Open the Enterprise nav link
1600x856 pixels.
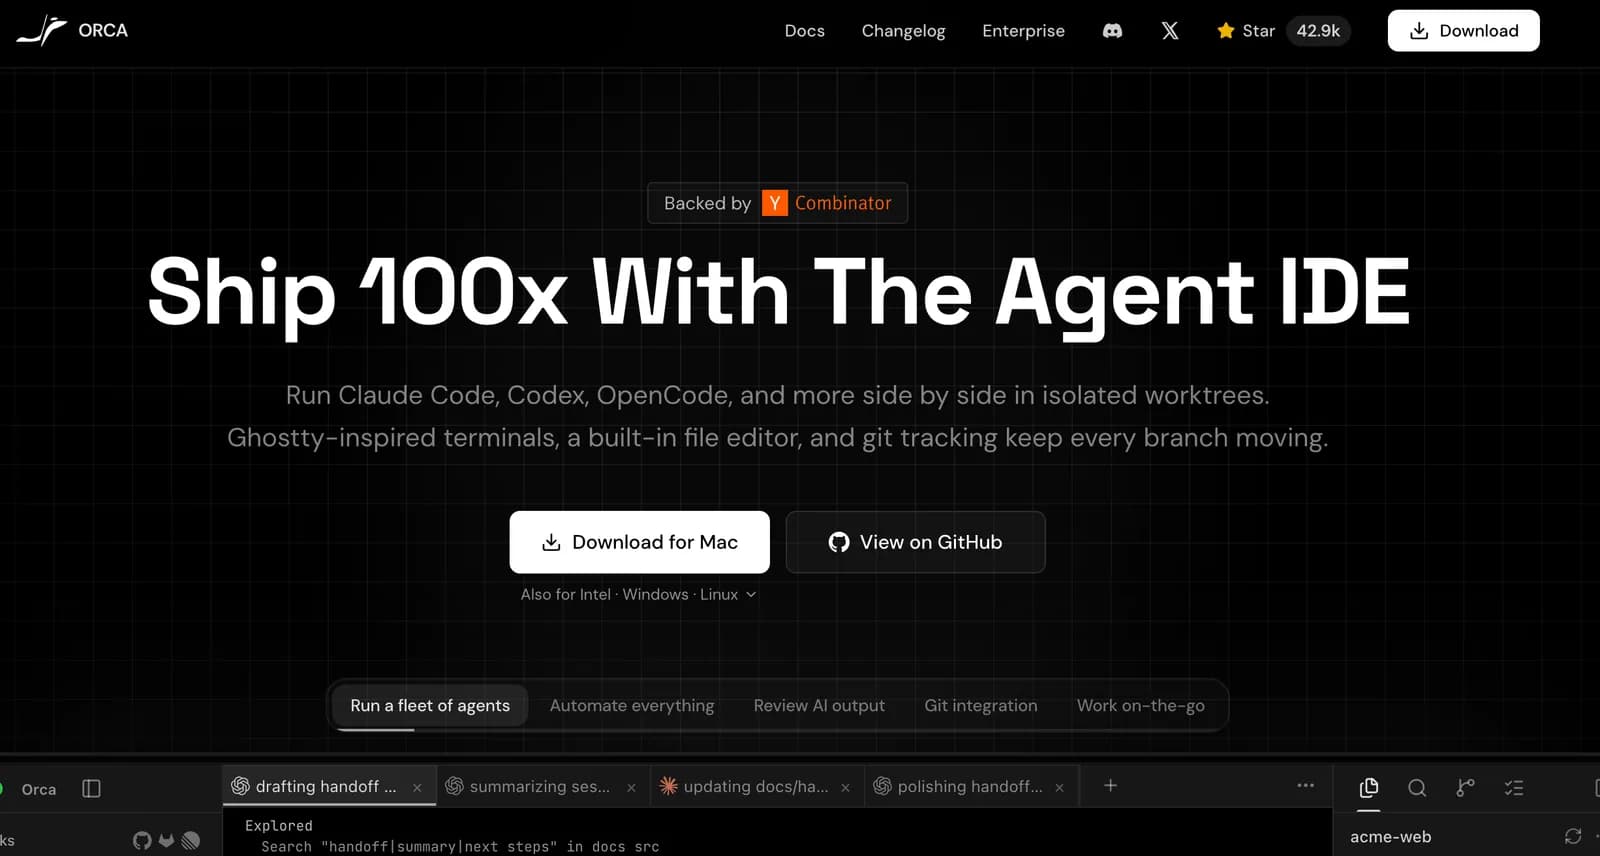click(1024, 31)
